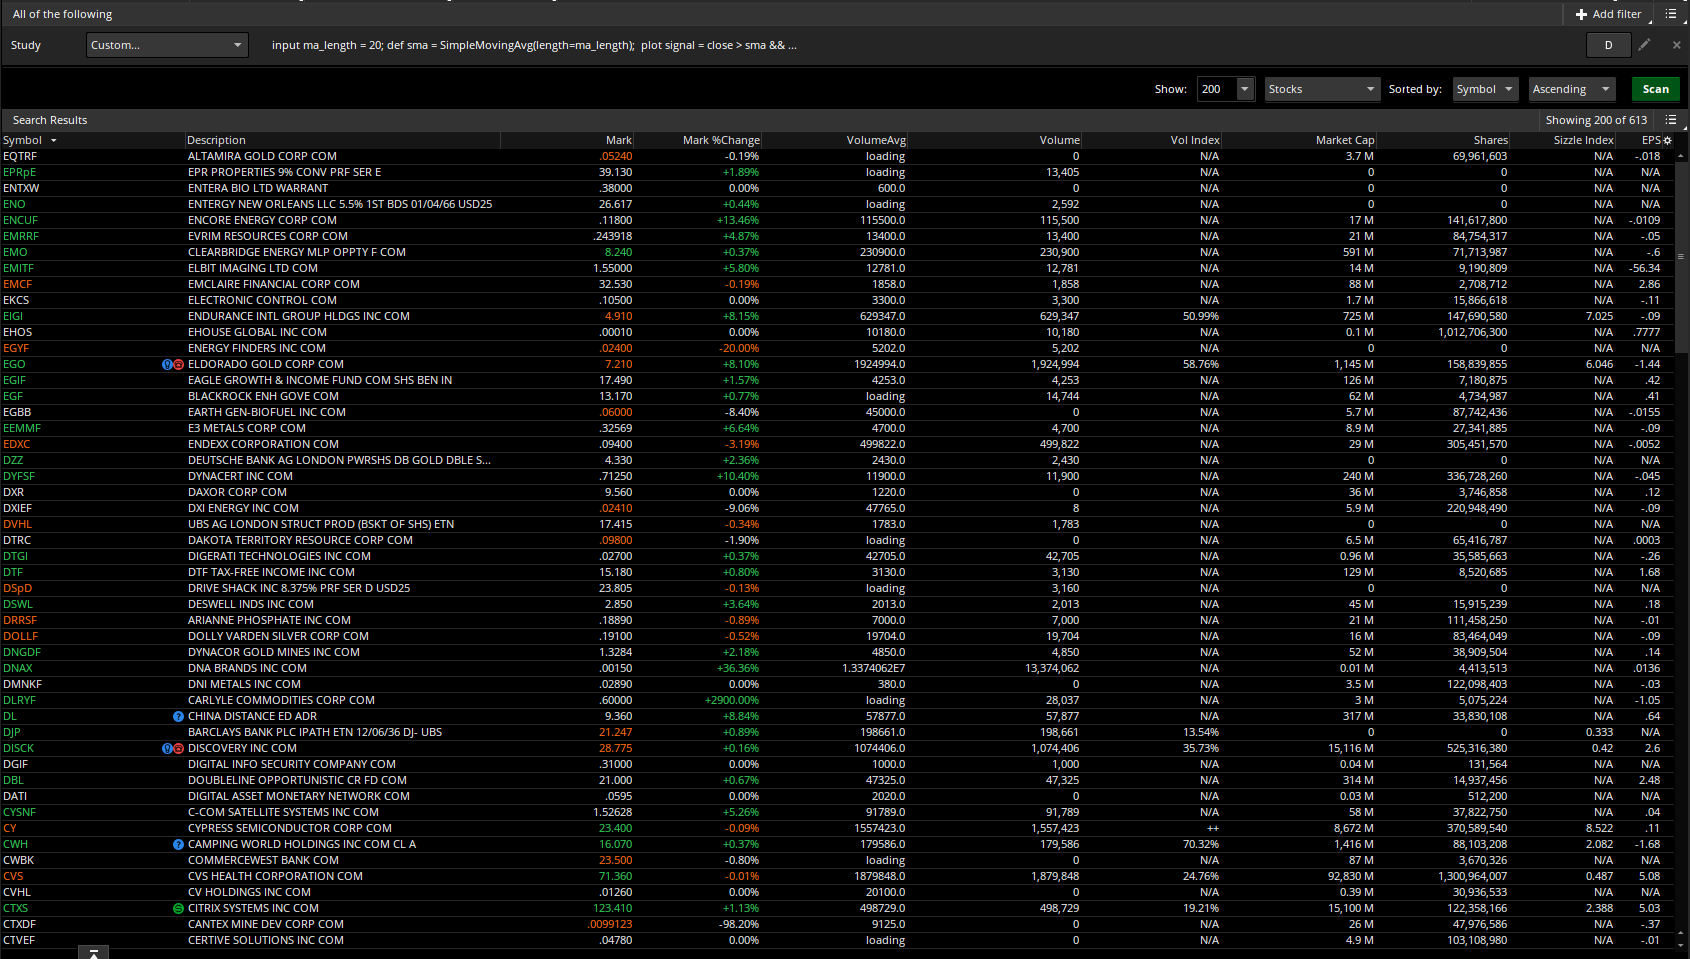Sort by the Shares column header
Image resolution: width=1690 pixels, height=959 pixels.
[x=1490, y=141]
